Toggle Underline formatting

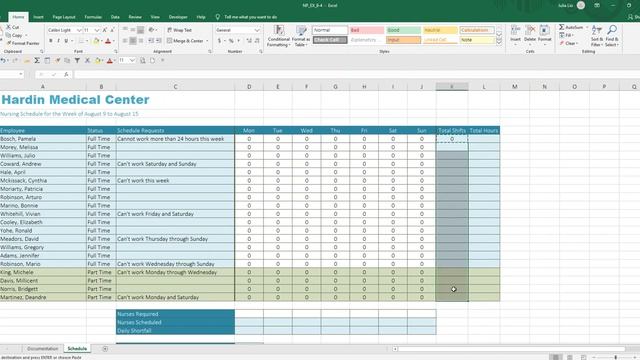(66, 41)
